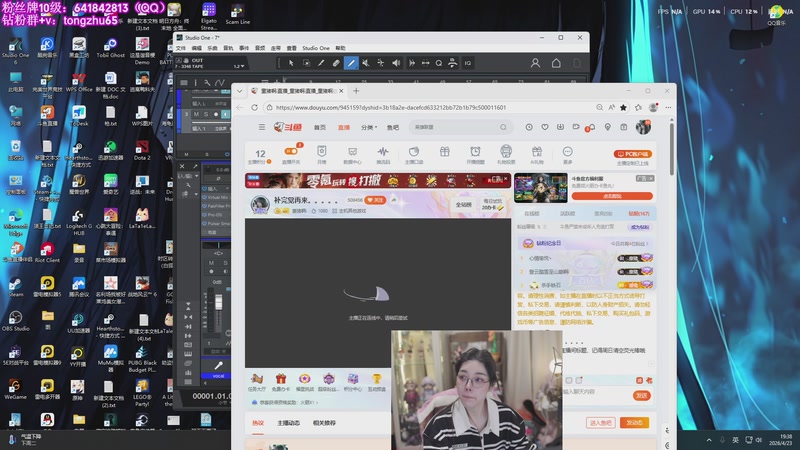Toggle Mute M on vocal mixer channel

pyautogui.click(x=211, y=263)
